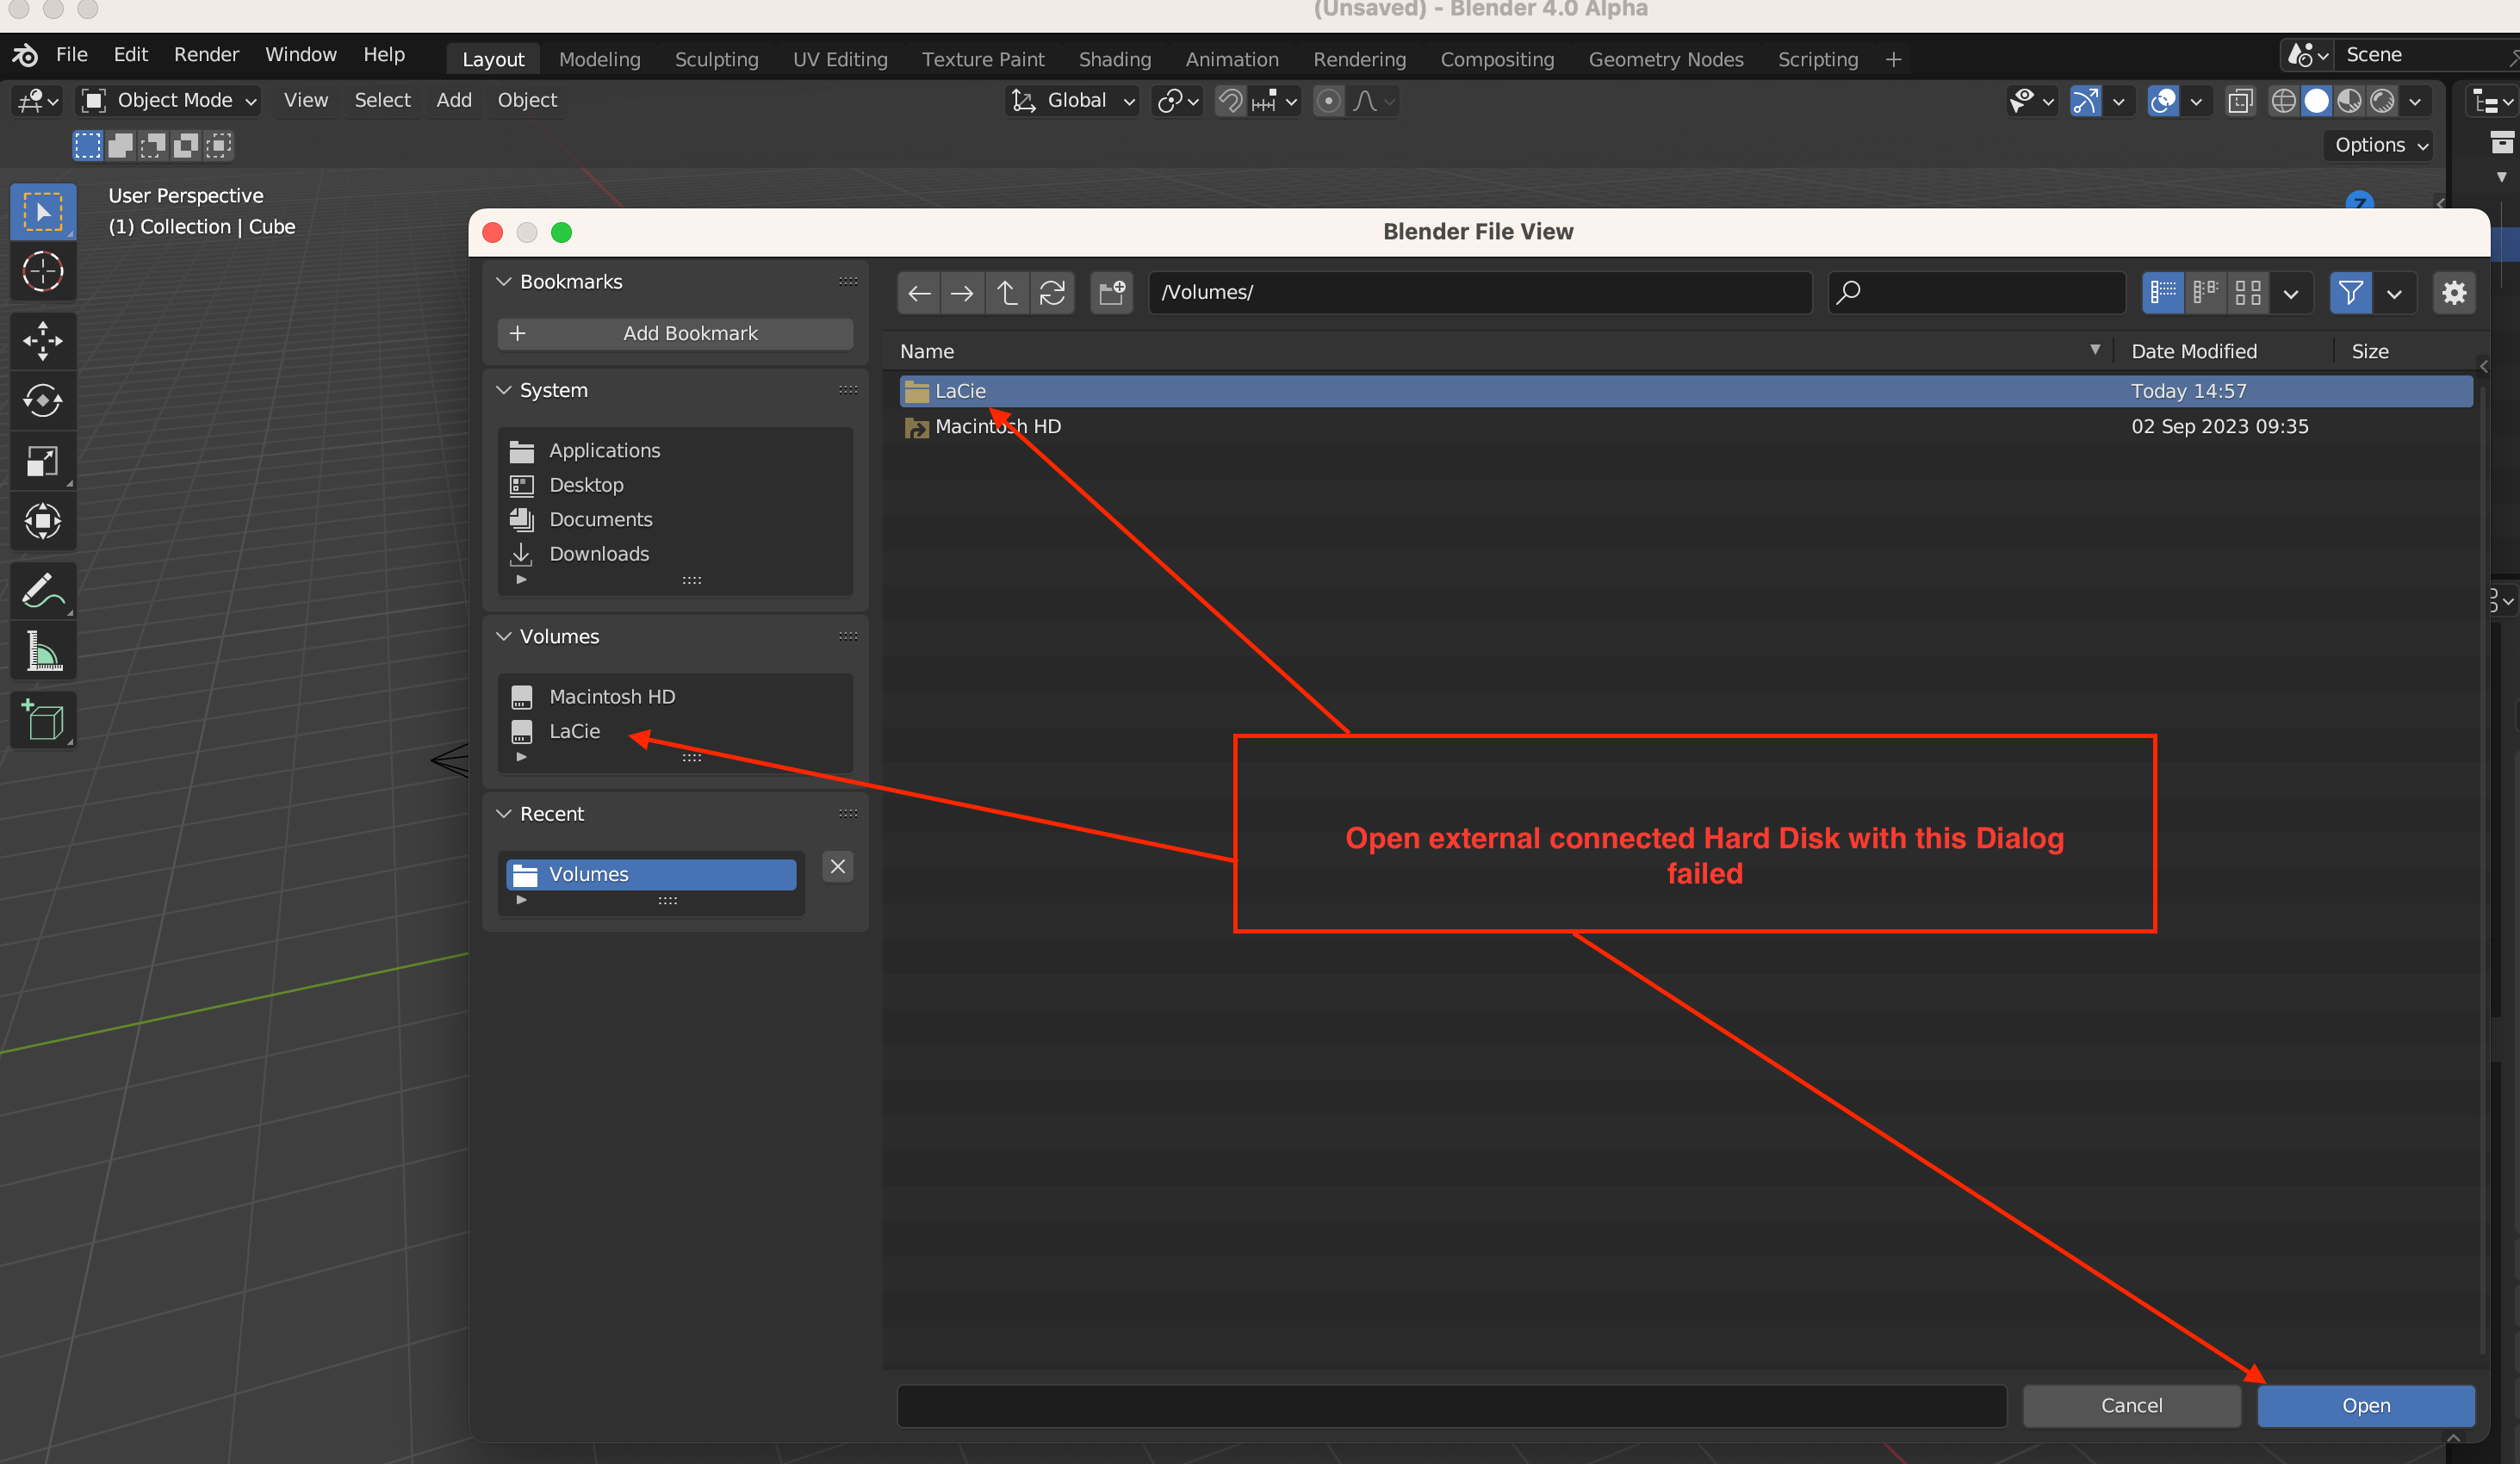Select the Measure tool
Screen dimensions: 2520x1464
(x=42, y=652)
